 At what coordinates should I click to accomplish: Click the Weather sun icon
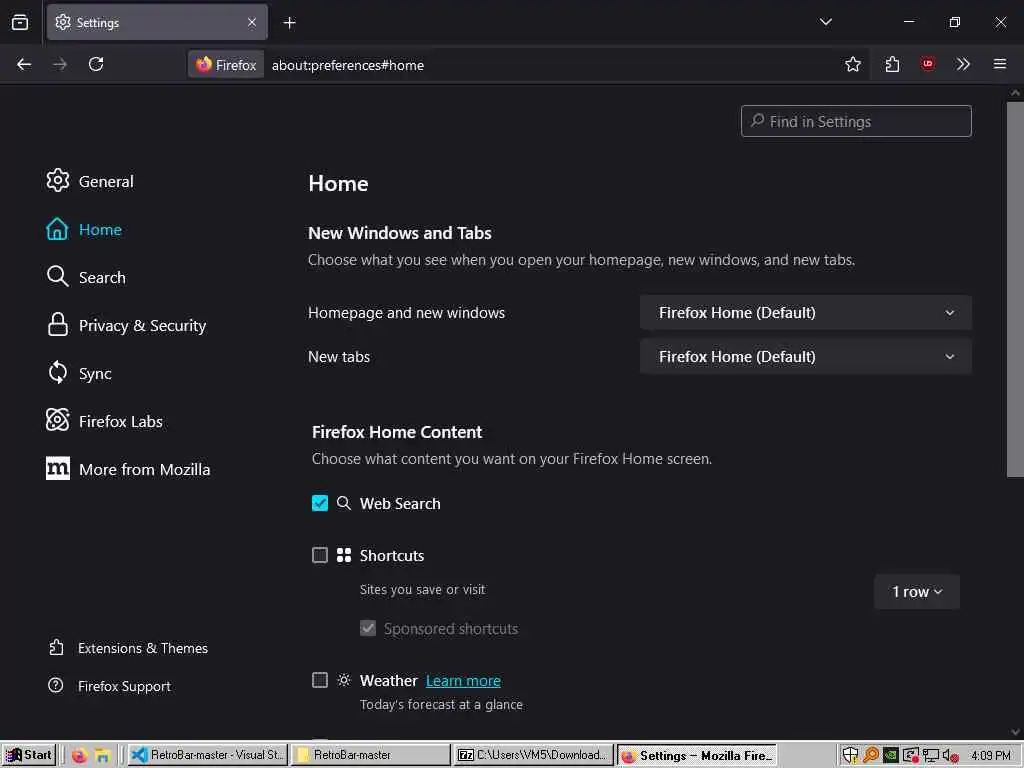tap(344, 680)
